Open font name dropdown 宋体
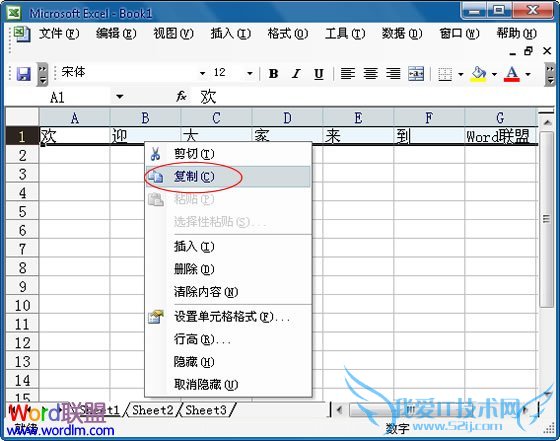Screen dimensions: 560x441 pyautogui.click(x=202, y=73)
